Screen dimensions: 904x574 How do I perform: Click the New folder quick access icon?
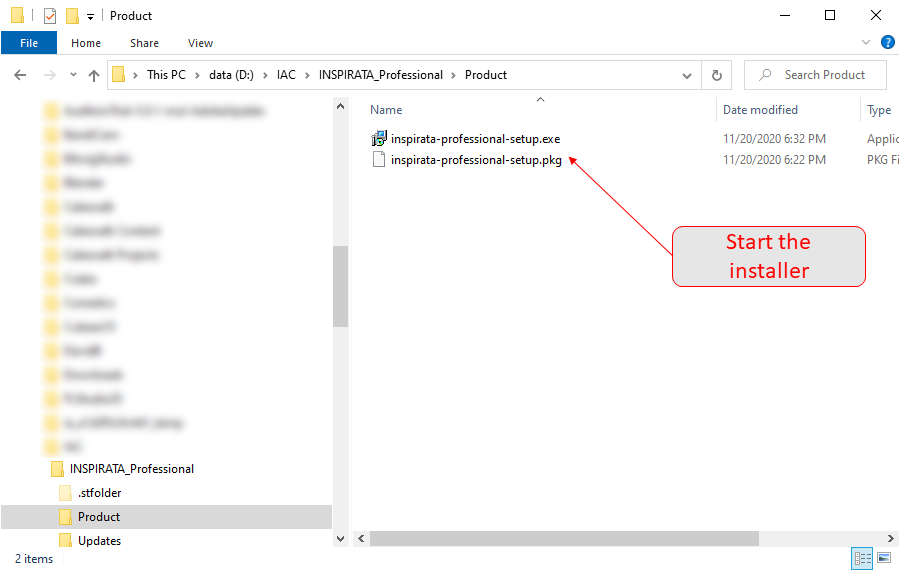(72, 16)
